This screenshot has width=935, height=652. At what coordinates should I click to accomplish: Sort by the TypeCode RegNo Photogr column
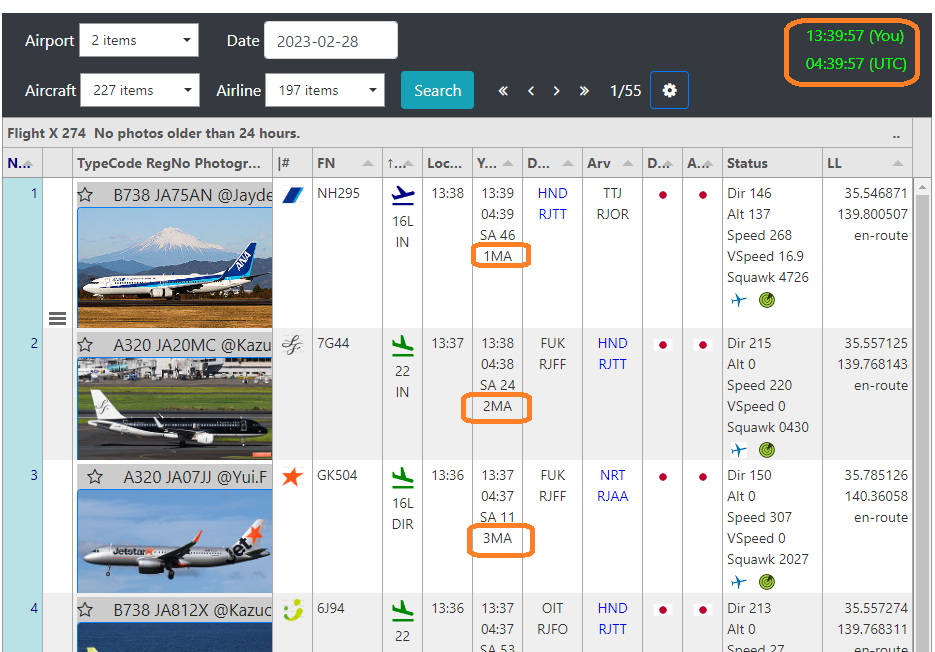pos(173,163)
